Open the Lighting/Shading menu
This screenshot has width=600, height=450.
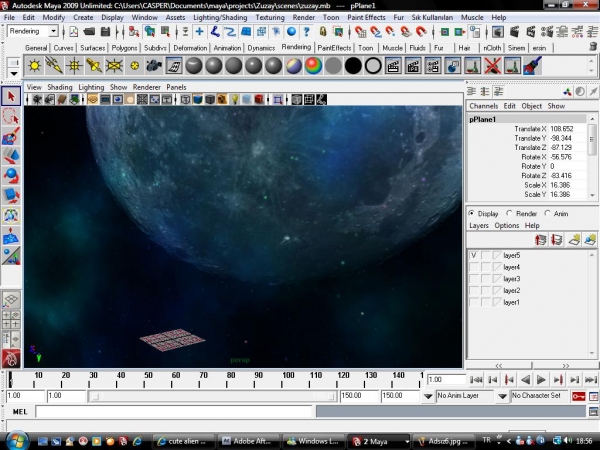pos(220,17)
